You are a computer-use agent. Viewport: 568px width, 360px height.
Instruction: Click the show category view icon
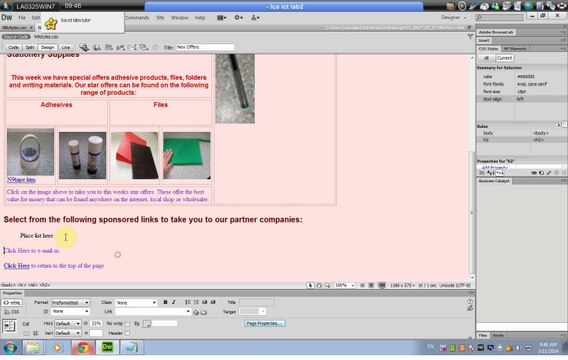(483, 173)
